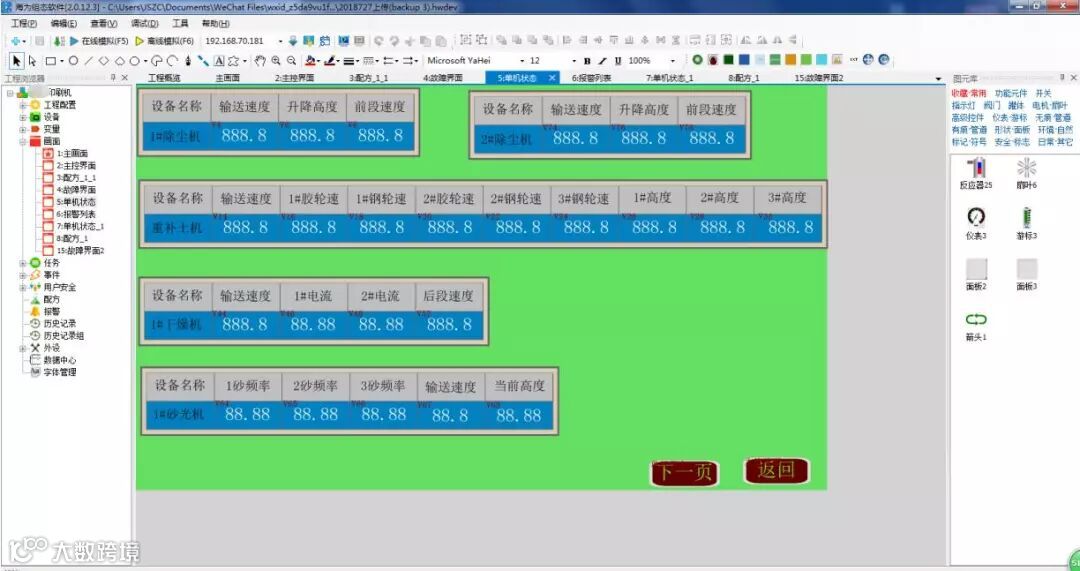Toggle underline text formatting
This screenshot has width=1080, height=571.
coord(618,61)
